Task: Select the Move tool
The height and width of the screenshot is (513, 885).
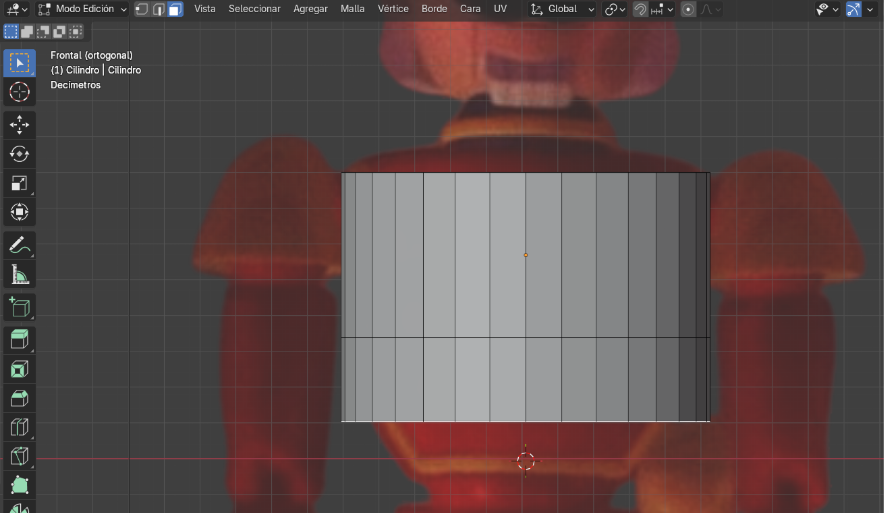Action: (19, 125)
